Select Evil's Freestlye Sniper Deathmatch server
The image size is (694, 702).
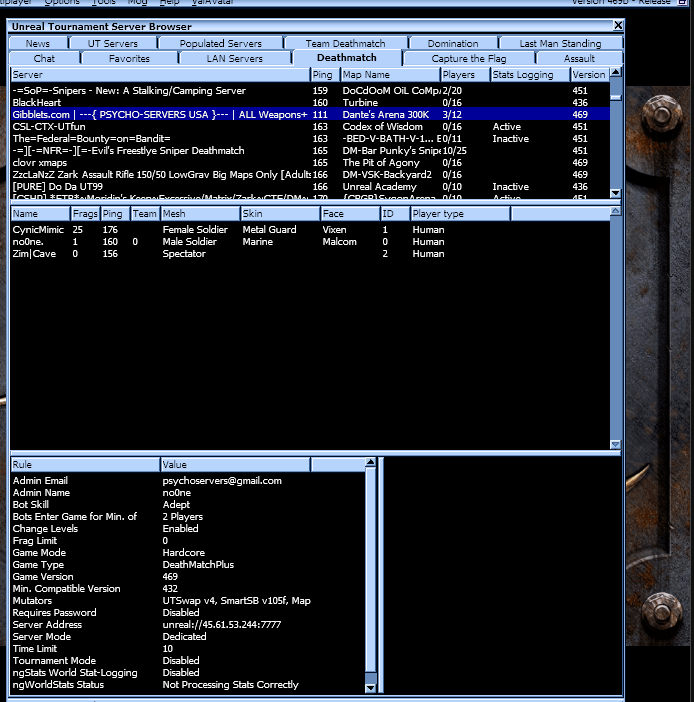click(310, 151)
